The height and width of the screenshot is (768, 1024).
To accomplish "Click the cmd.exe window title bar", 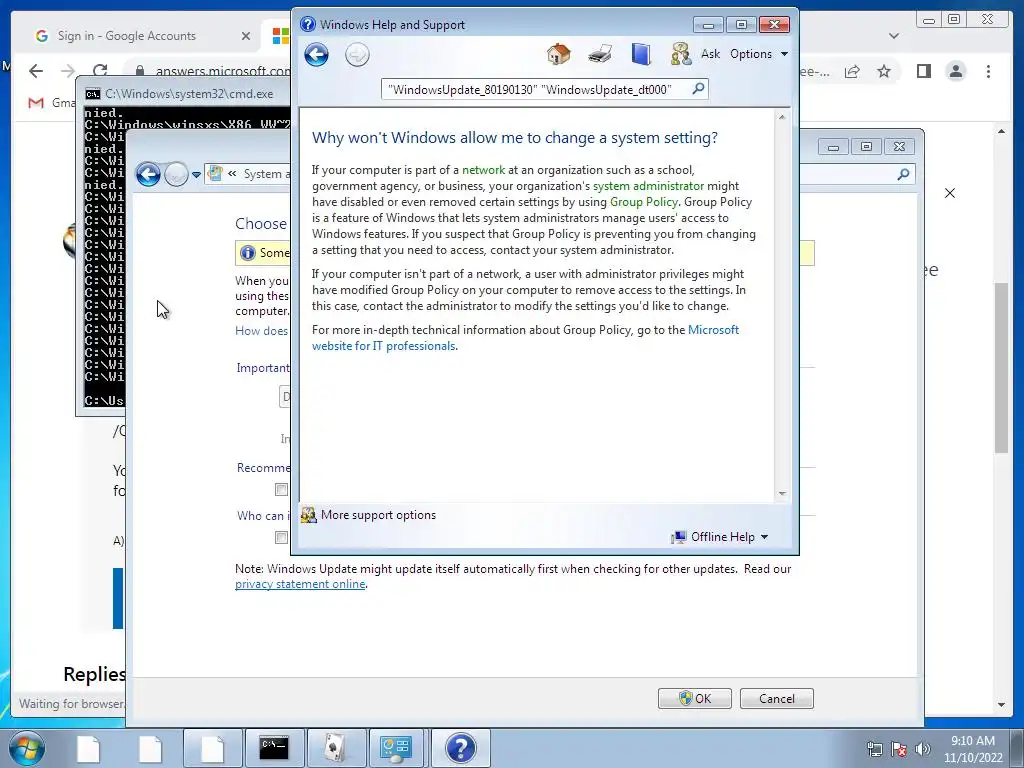I will [184, 94].
